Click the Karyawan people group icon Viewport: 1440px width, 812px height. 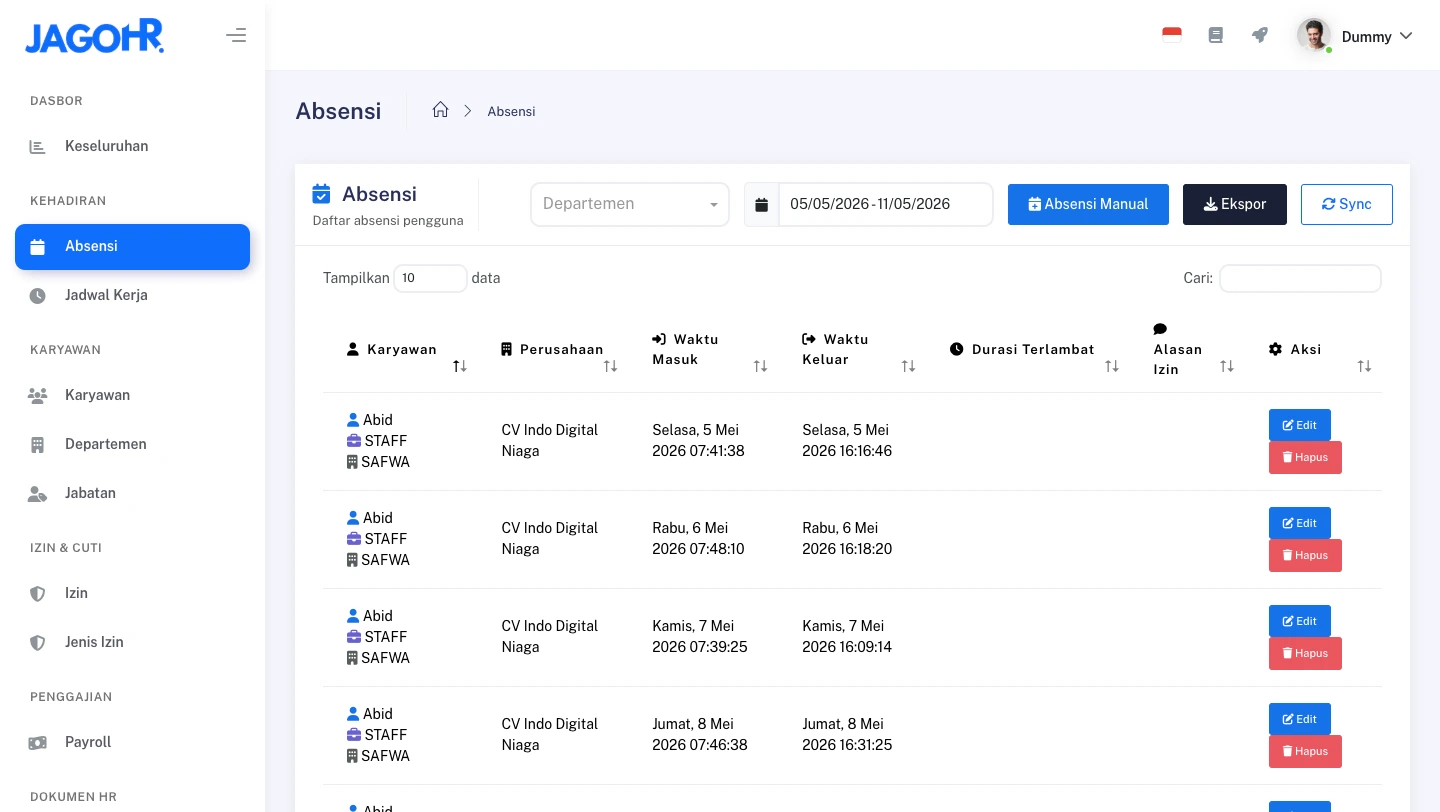(x=37, y=396)
